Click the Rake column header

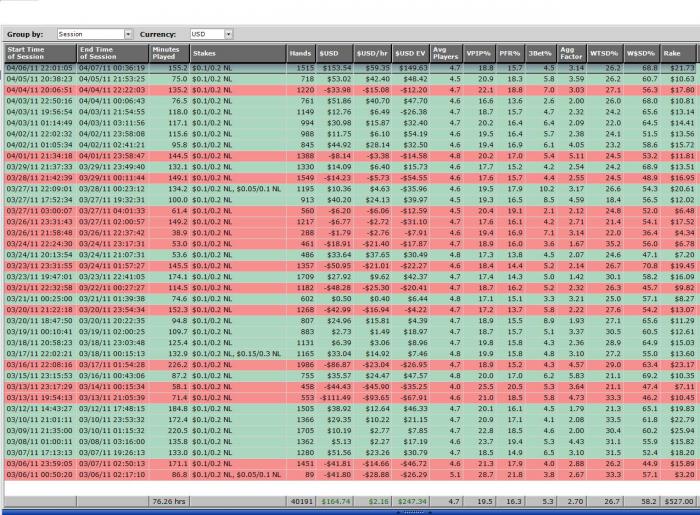[678, 53]
